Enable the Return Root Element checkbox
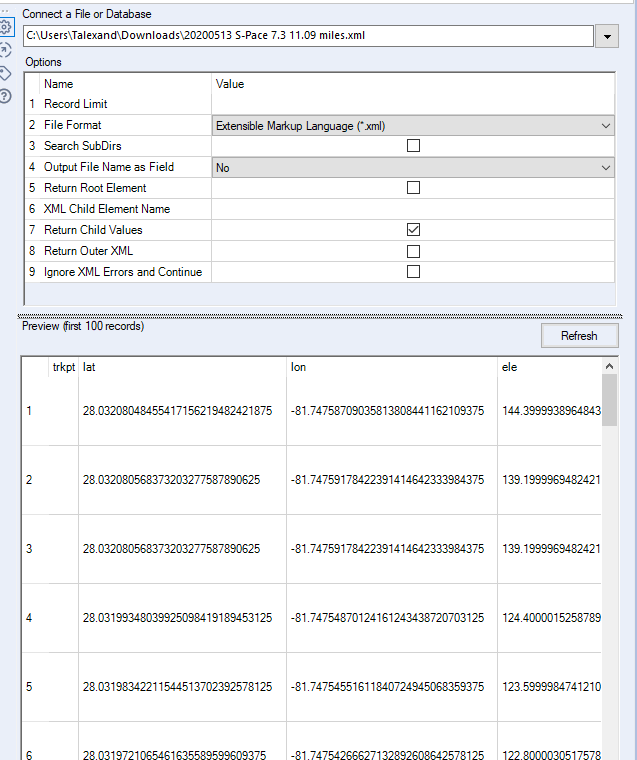This screenshot has width=637, height=760. click(413, 188)
